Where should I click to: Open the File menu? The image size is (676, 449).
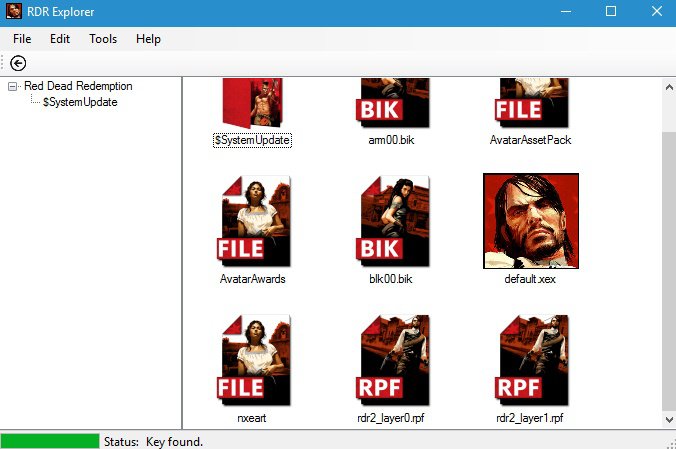[22, 39]
